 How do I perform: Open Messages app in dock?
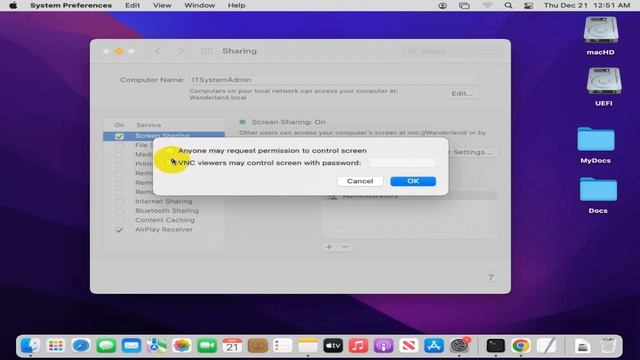(106, 346)
